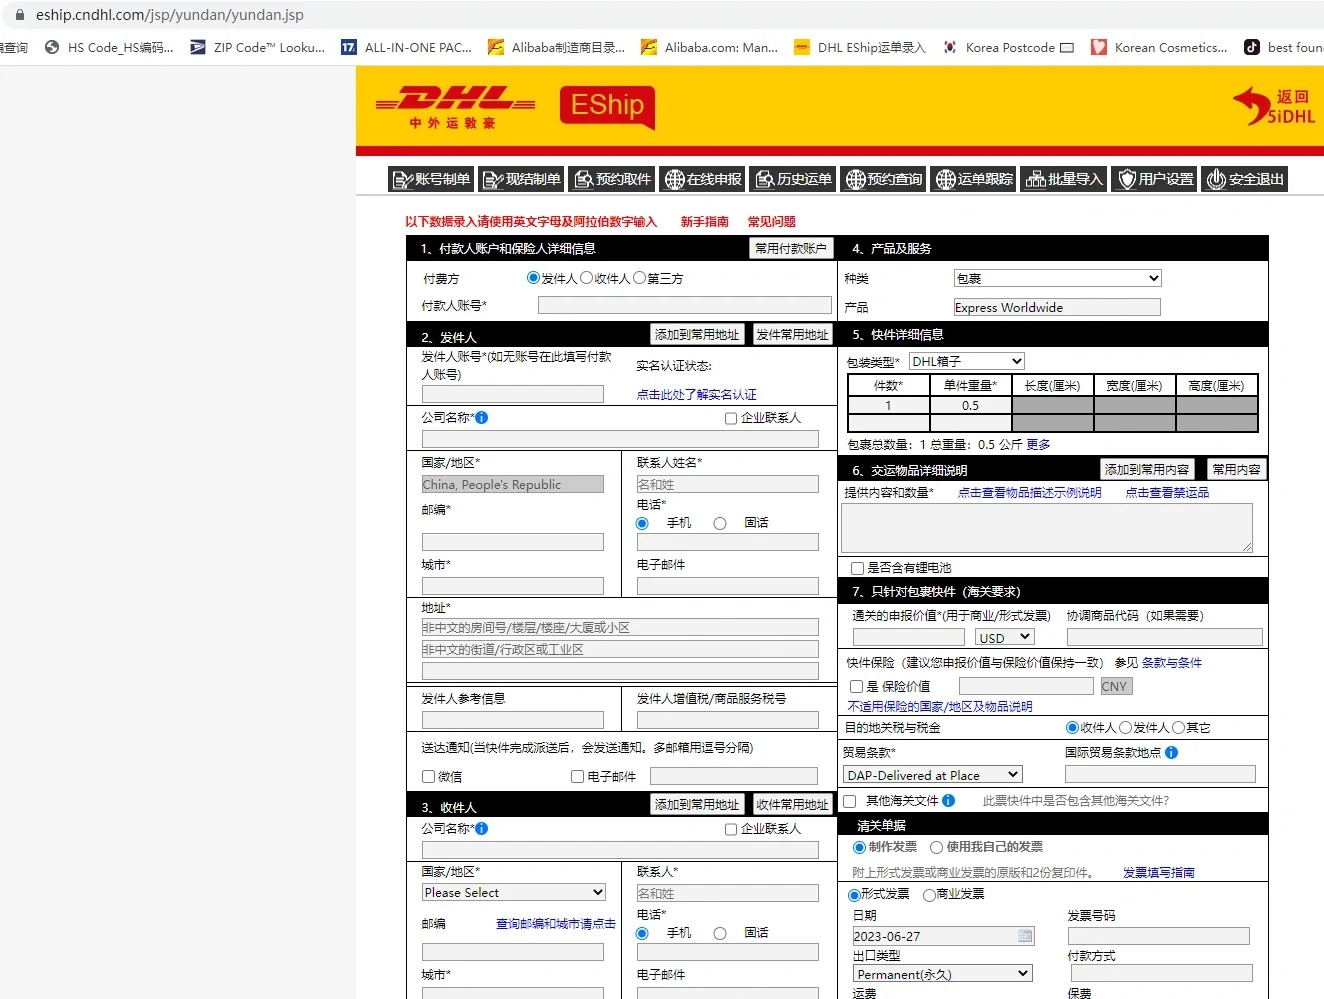Open 运单跟踪 waybill tracking
This screenshot has height=999, width=1324.
974,179
